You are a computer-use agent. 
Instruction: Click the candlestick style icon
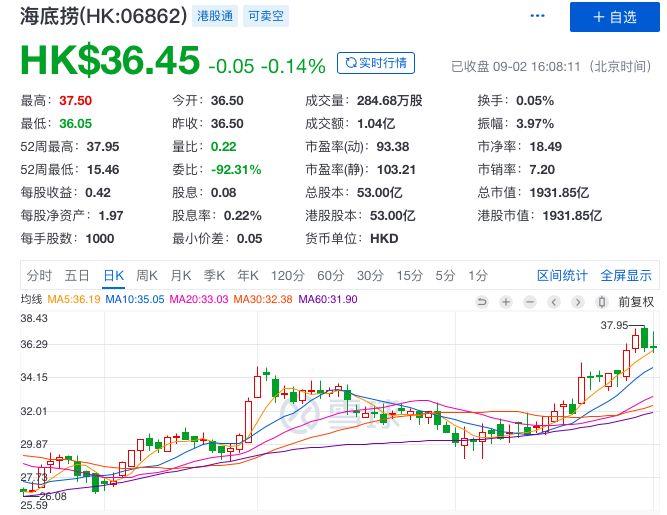601,302
